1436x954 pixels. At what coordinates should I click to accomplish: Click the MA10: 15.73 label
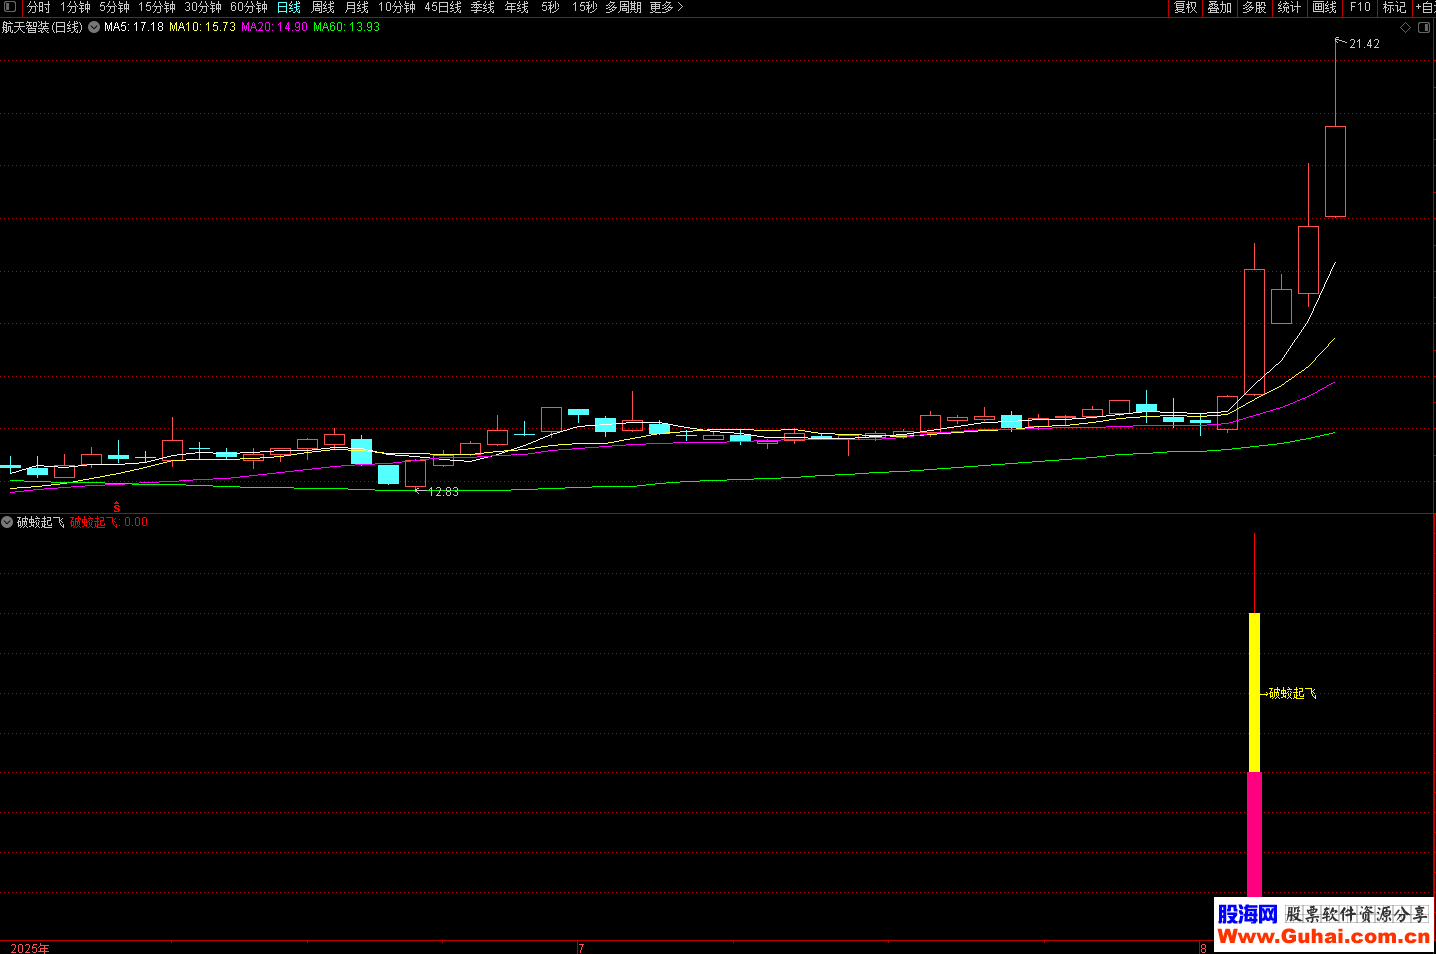(x=203, y=27)
